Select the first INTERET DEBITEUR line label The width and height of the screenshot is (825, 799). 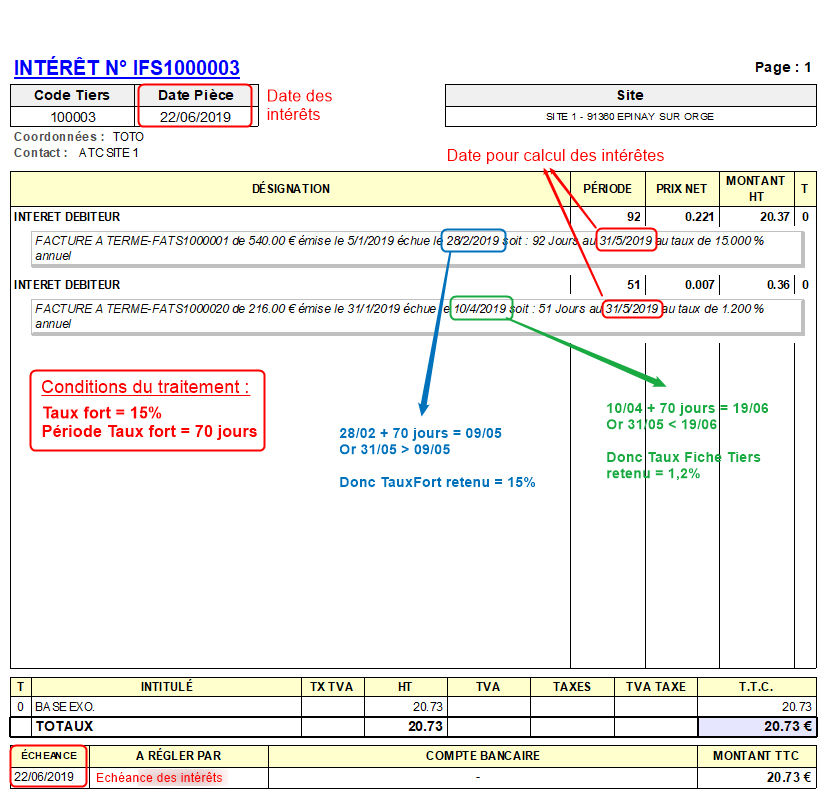[x=67, y=217]
